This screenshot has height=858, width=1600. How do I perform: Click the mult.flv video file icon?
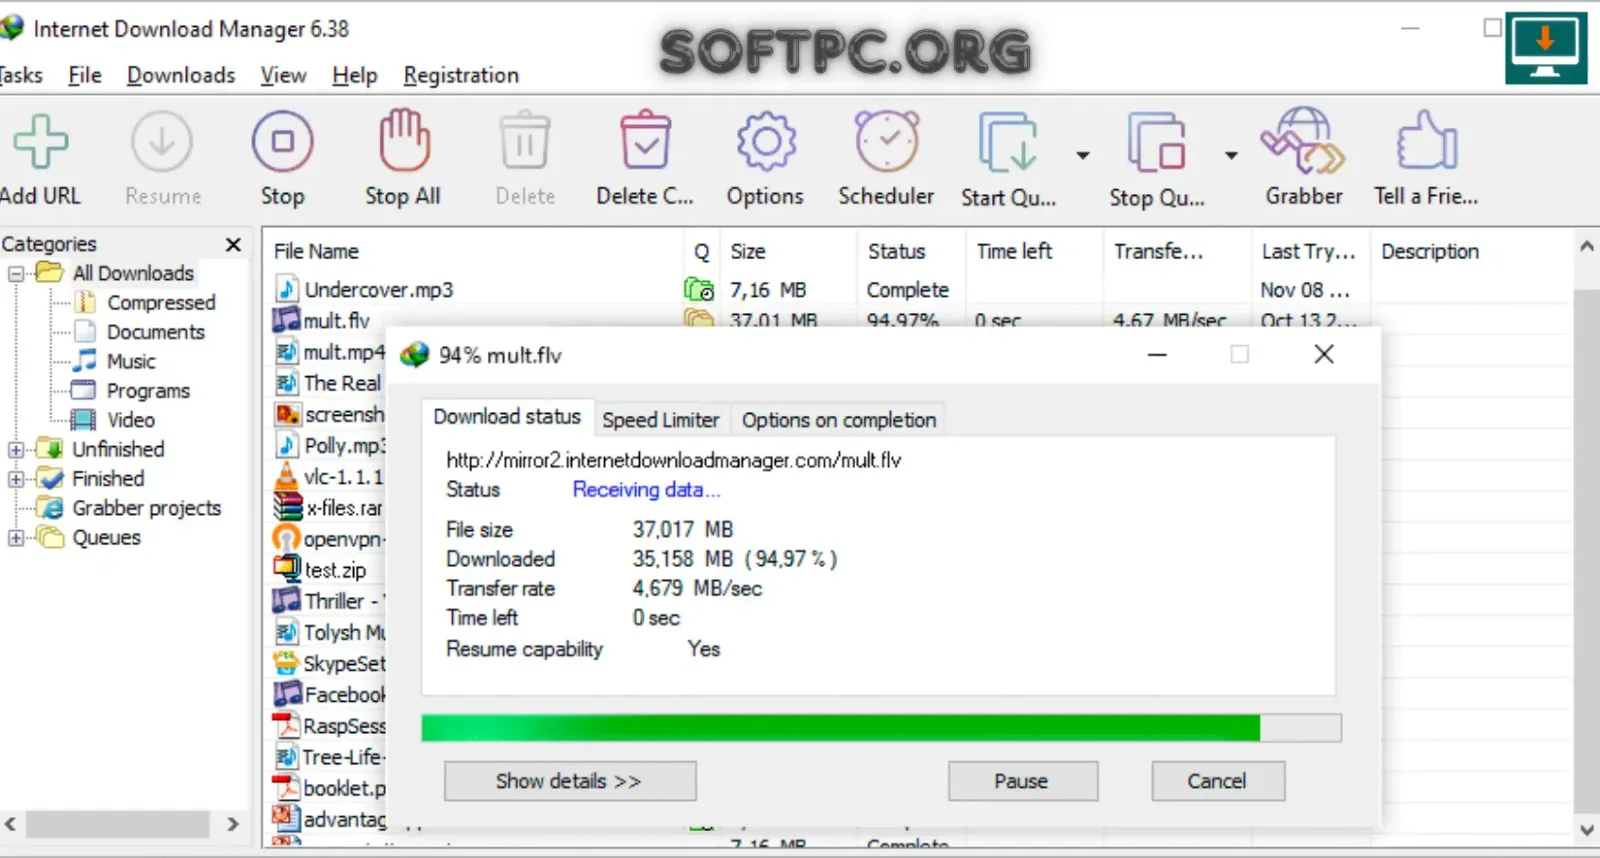point(286,320)
